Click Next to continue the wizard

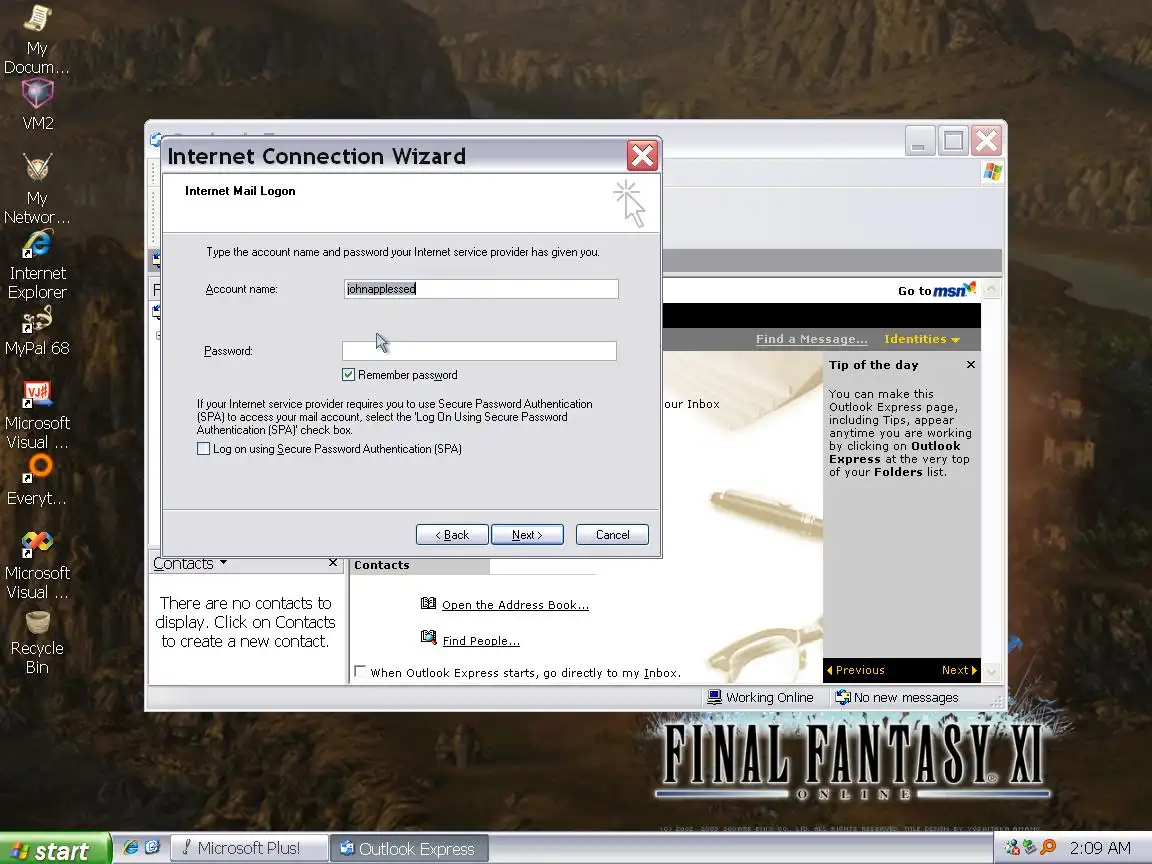tap(527, 535)
